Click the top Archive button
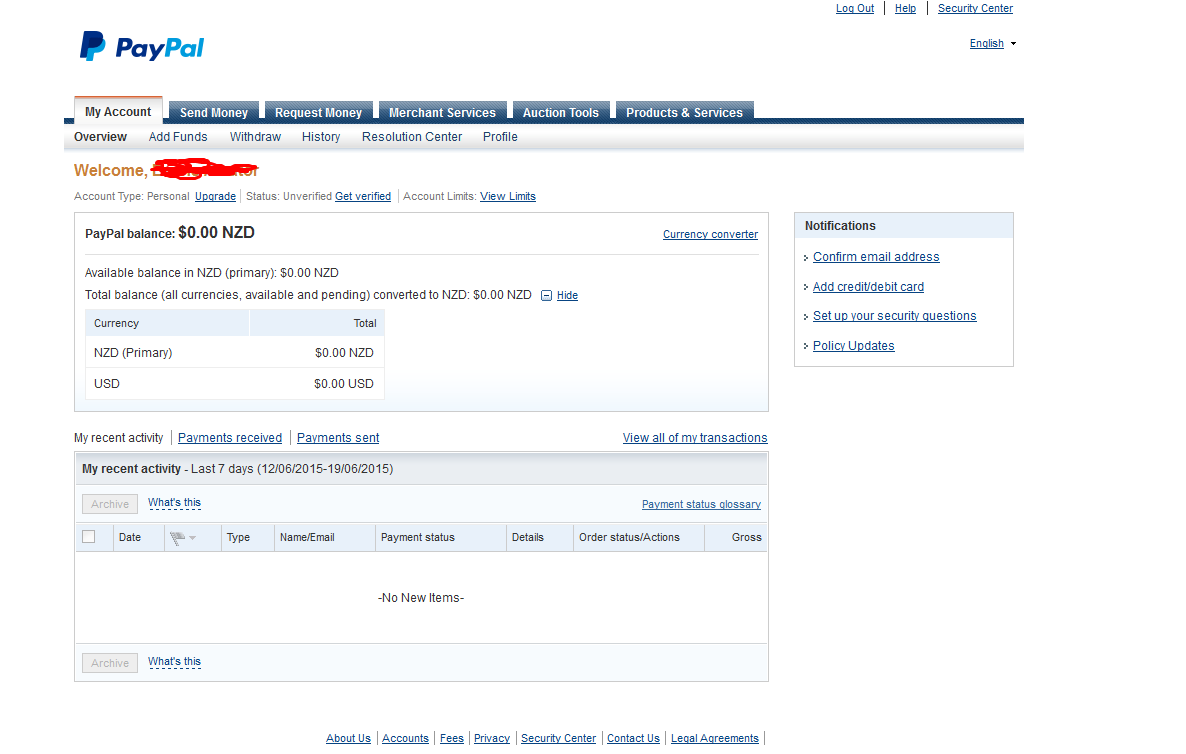This screenshot has height=754, width=1186. click(x=110, y=504)
